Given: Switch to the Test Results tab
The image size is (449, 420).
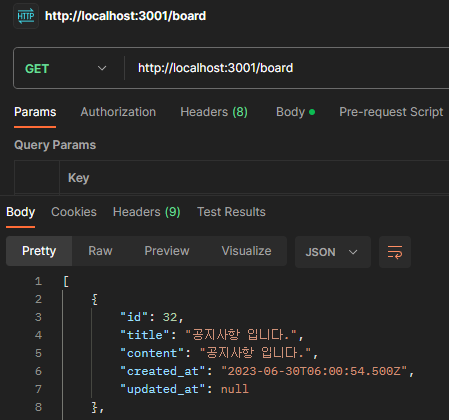Looking at the screenshot, I should pos(231,212).
